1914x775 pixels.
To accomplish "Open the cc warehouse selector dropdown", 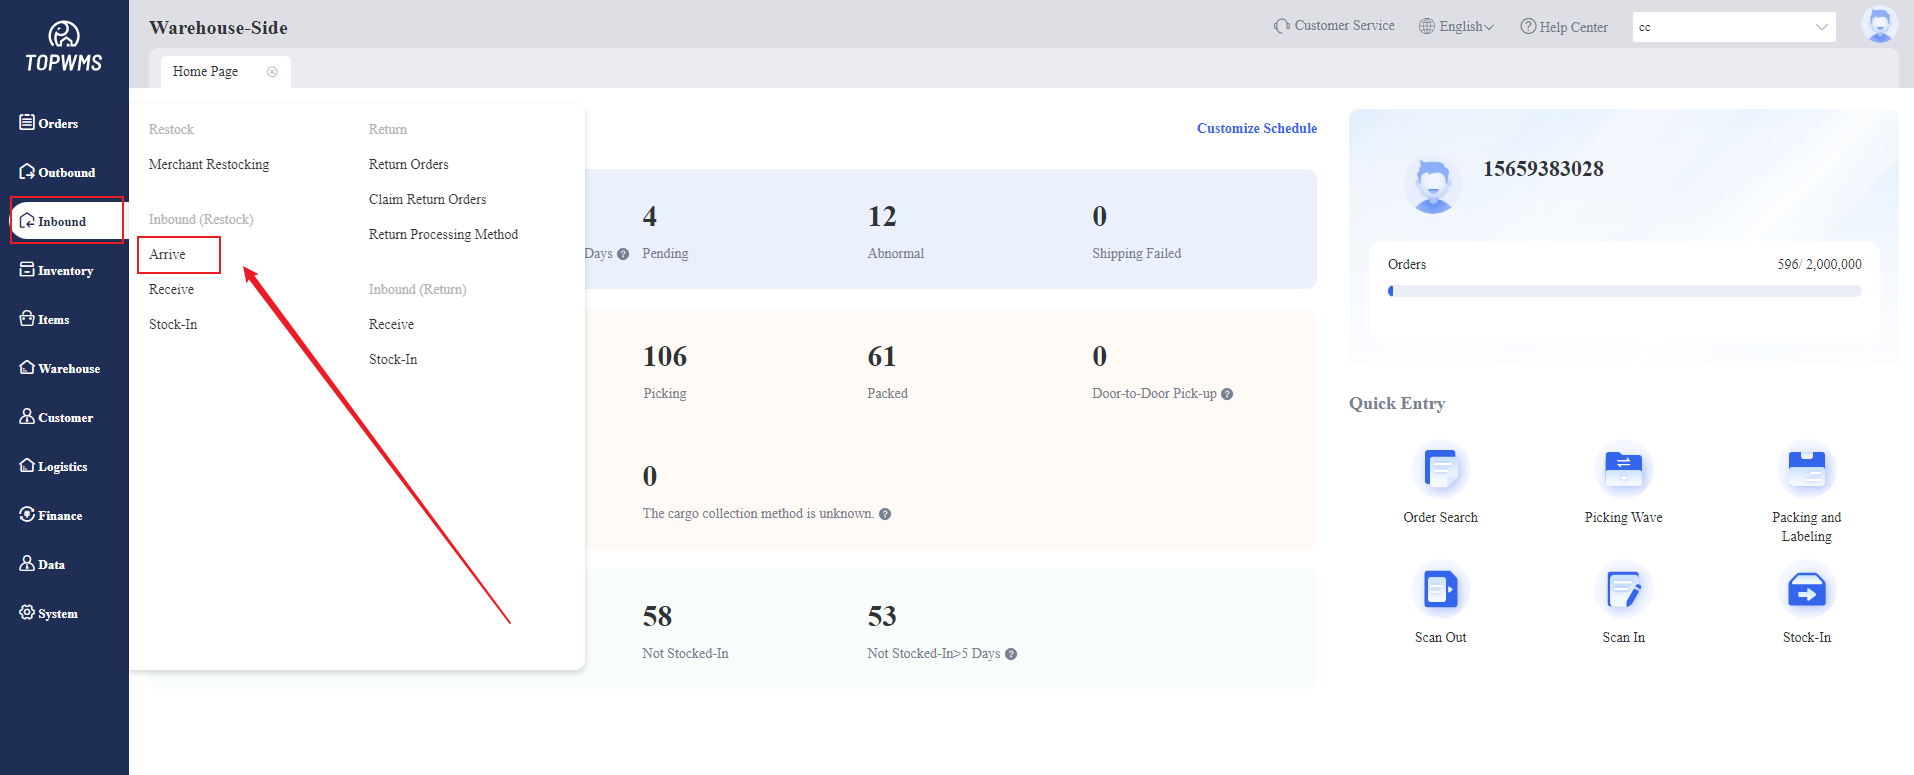I will click(x=1733, y=27).
